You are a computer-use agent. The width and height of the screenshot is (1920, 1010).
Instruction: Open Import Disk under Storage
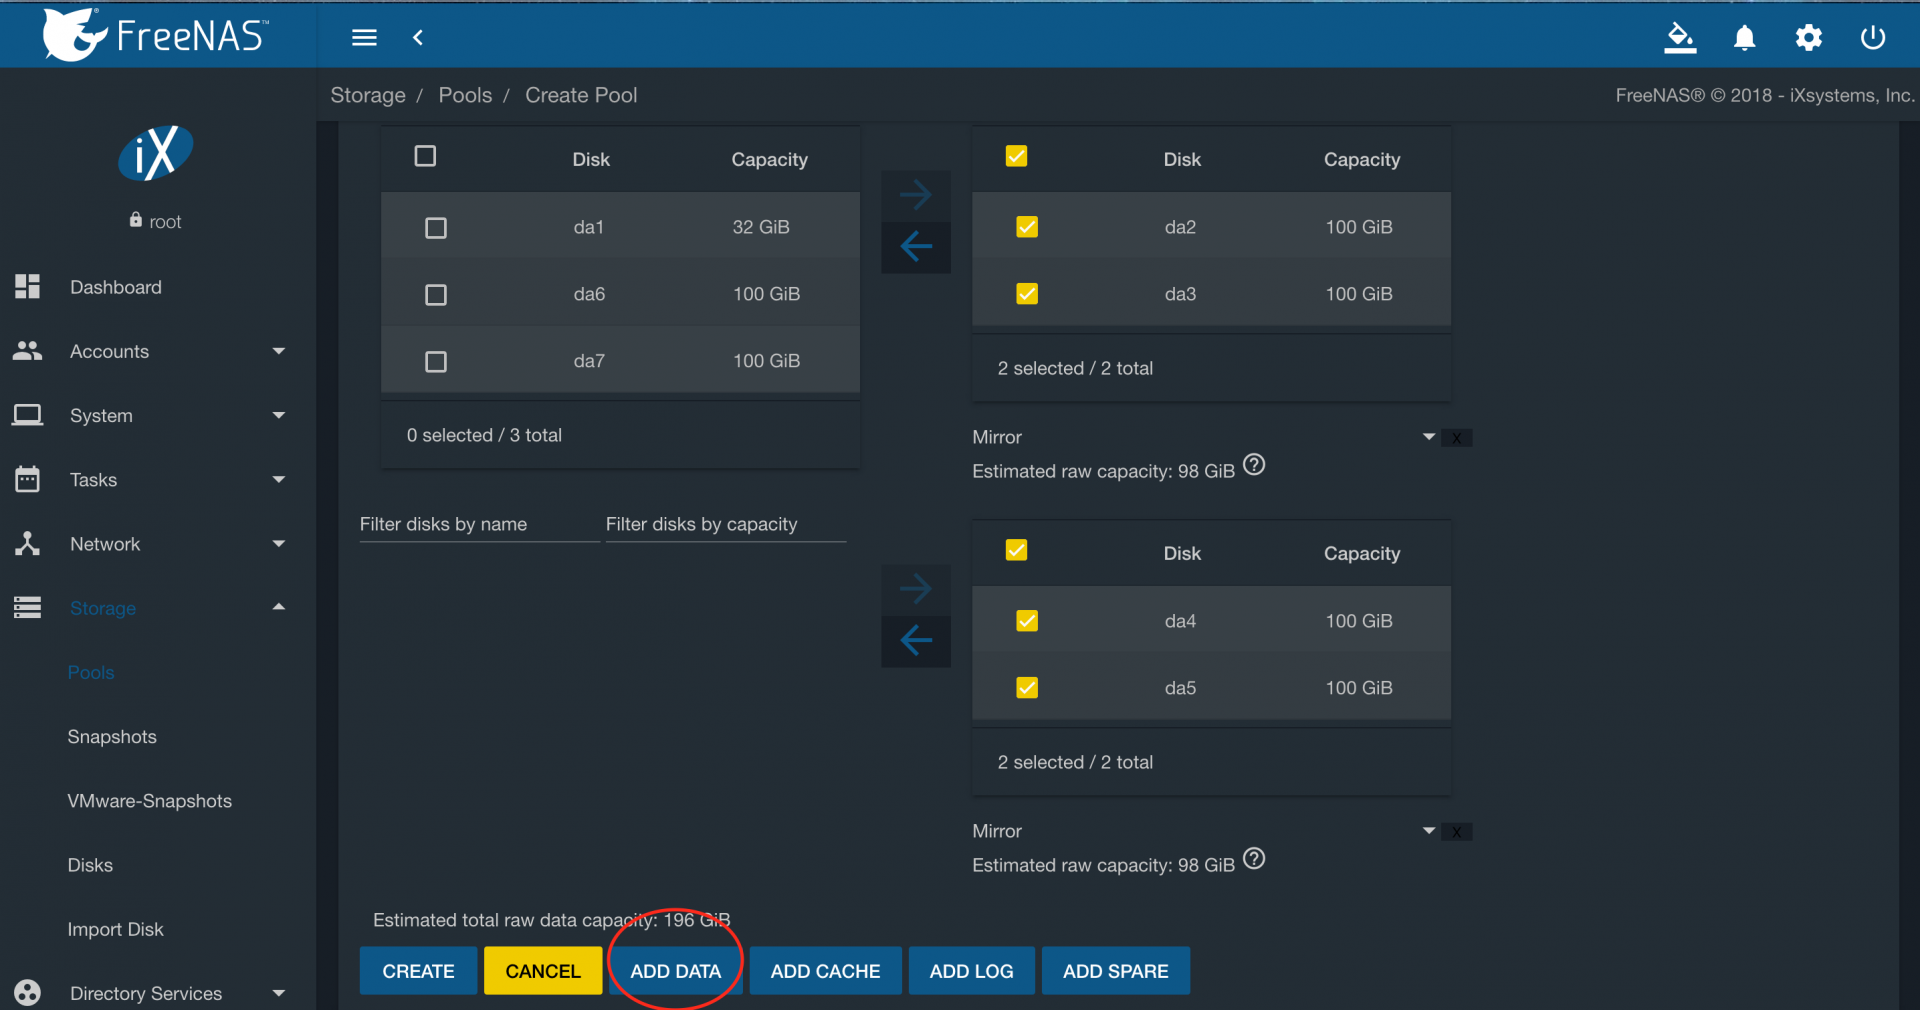116,929
